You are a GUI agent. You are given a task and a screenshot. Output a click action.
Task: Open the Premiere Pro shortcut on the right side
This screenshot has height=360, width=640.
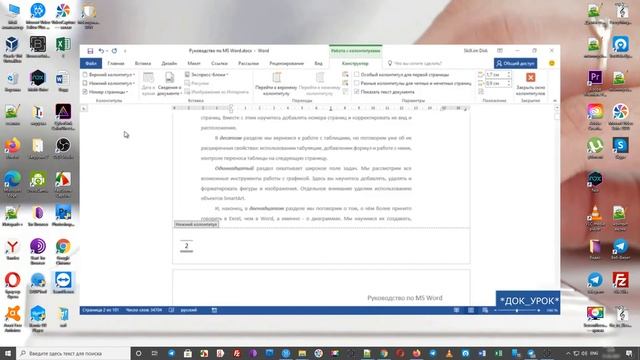tap(595, 81)
